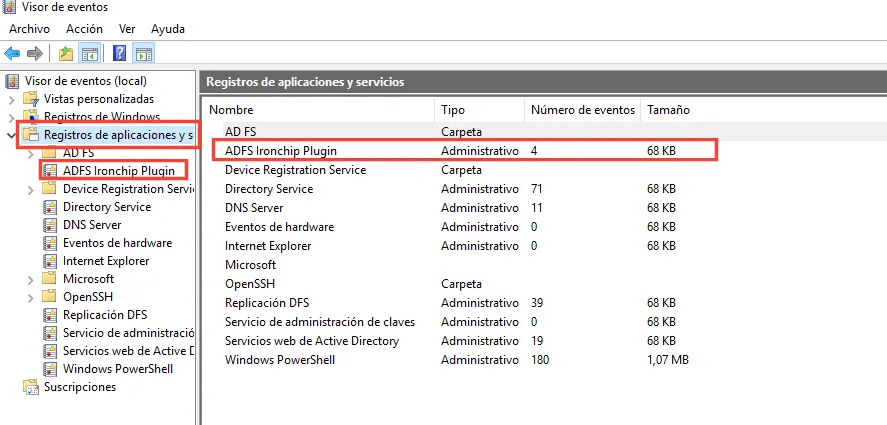Click the Vistas personalizadas folder icon
This screenshot has height=425, width=887.
[31, 99]
